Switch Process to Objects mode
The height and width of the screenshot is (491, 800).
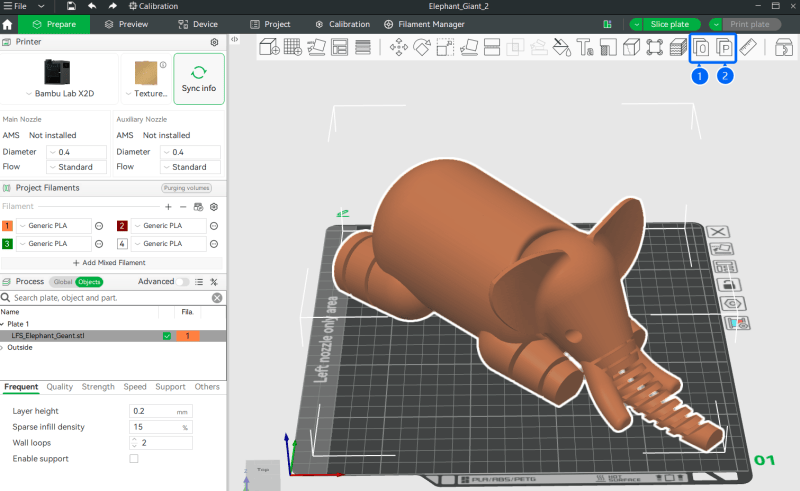click(x=89, y=282)
